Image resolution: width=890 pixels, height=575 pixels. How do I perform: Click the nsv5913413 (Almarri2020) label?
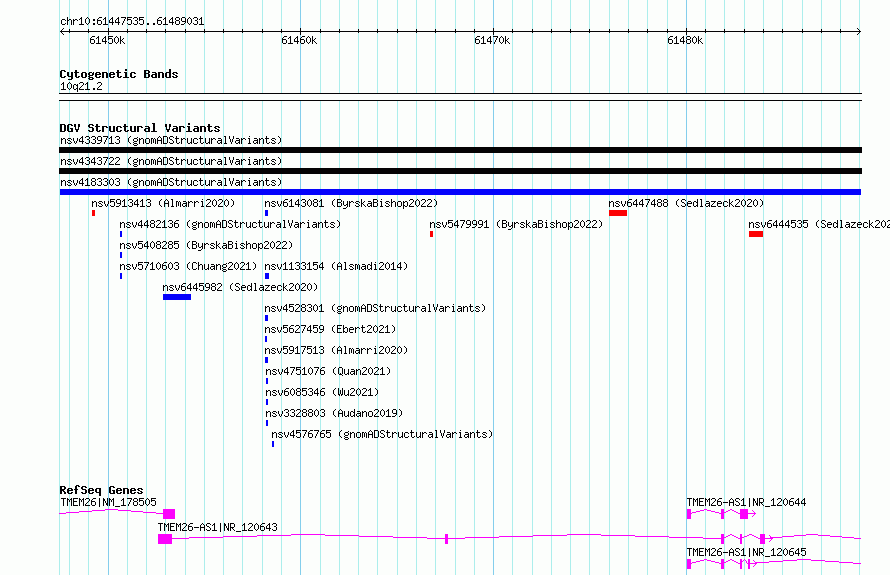[x=163, y=203]
